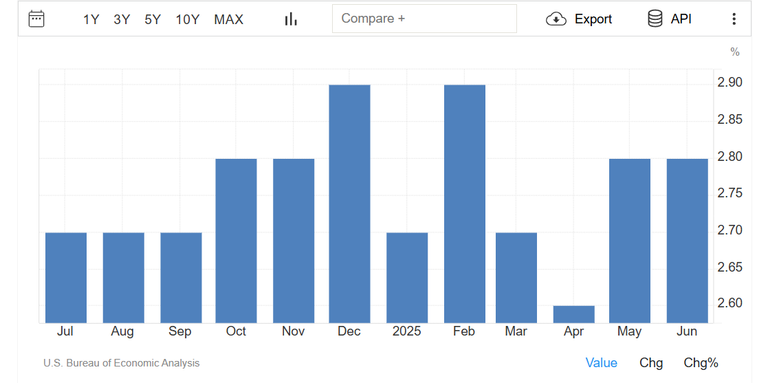Open the bar chart type selector icon
768x383 pixels.
(291, 19)
